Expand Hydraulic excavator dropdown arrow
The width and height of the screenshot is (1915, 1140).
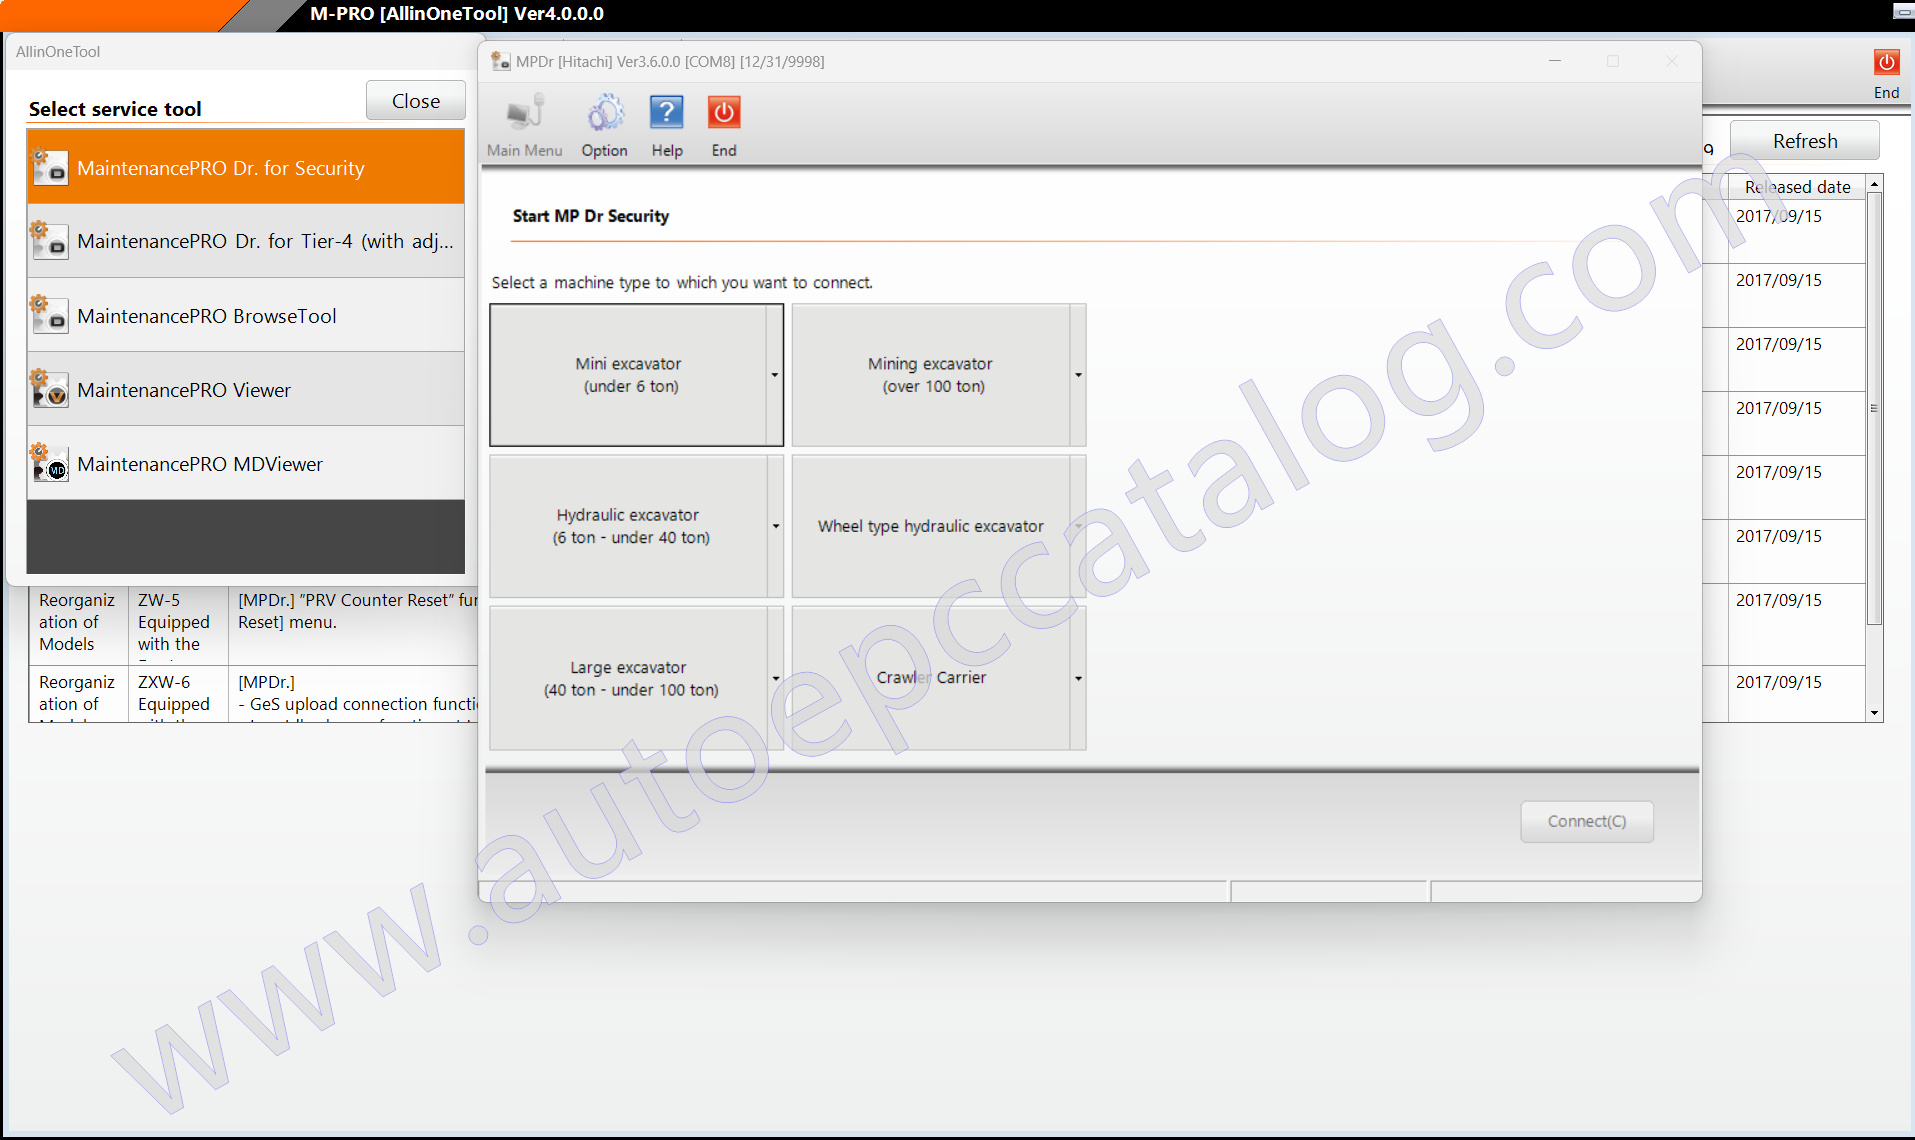pyautogui.click(x=775, y=526)
